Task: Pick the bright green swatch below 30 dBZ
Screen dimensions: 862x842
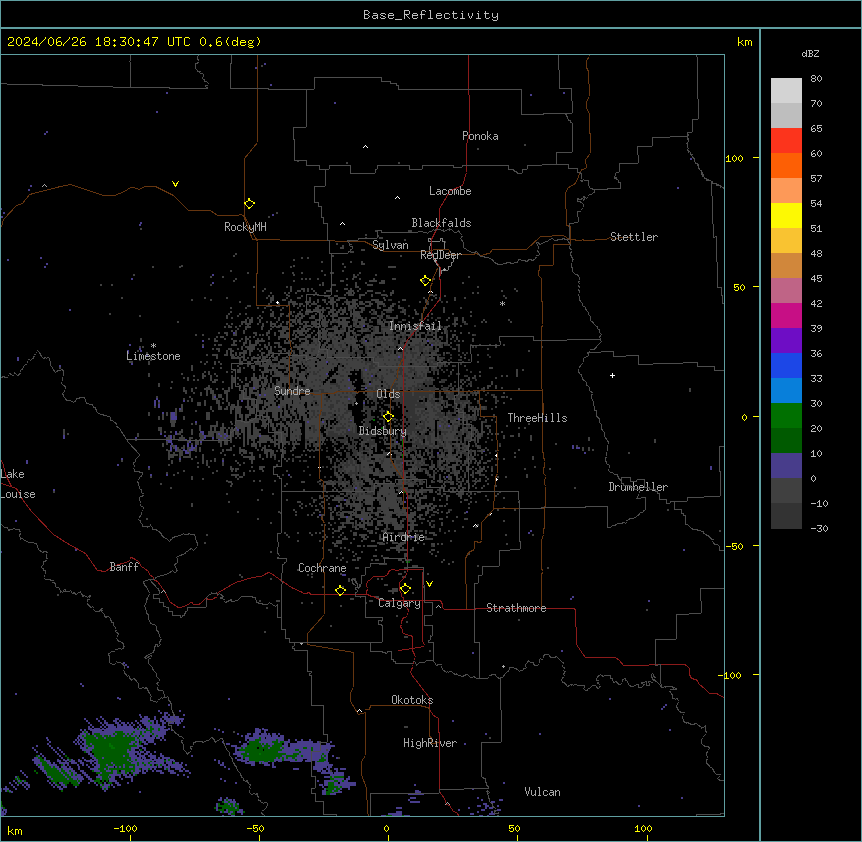Action: (x=786, y=416)
